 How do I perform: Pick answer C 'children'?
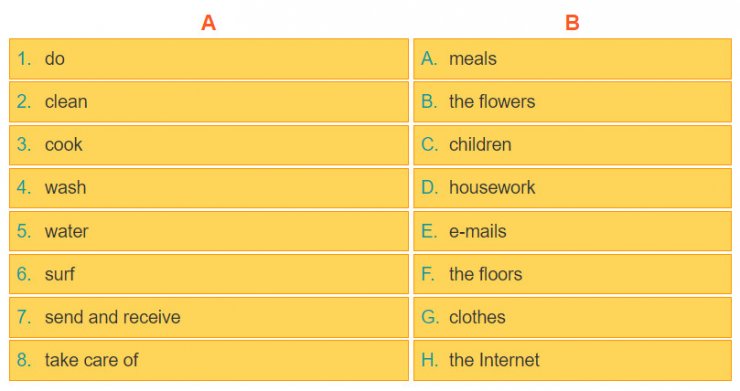click(572, 144)
